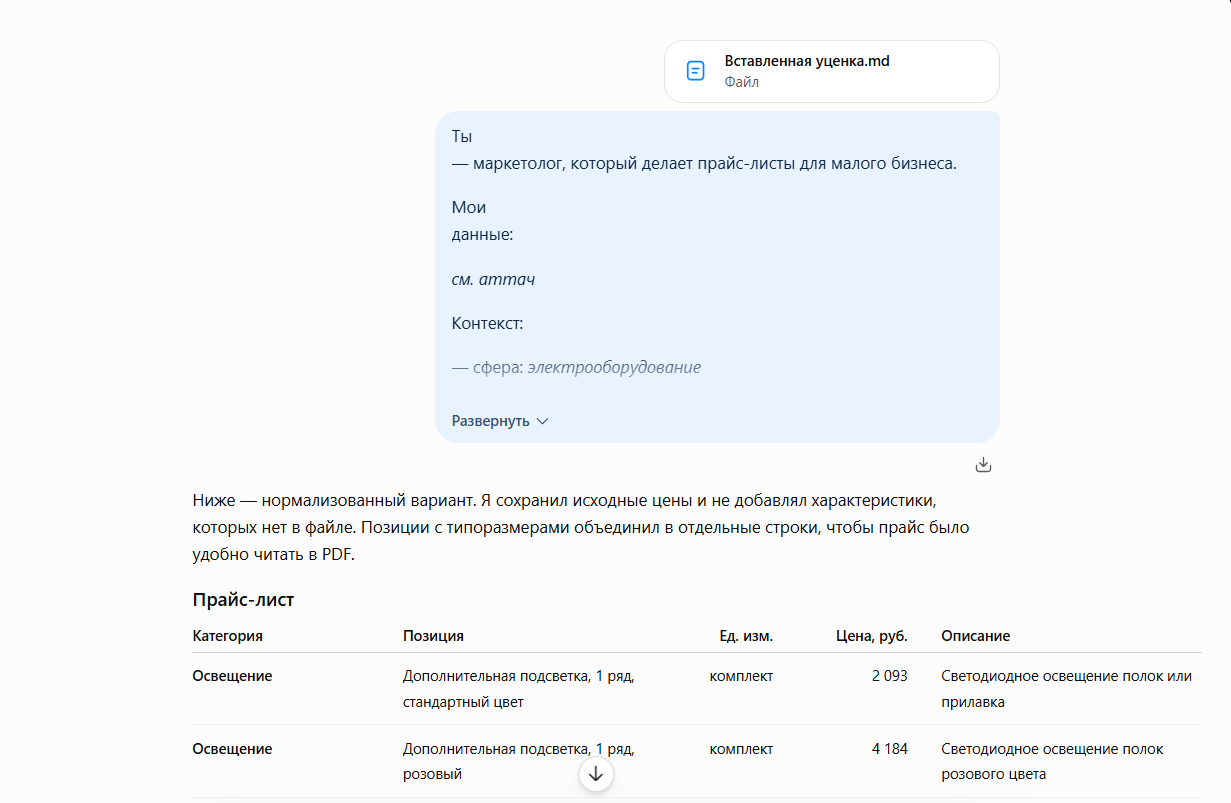Select the Ед. изм. column header
The image size is (1231, 803).
[x=746, y=636]
